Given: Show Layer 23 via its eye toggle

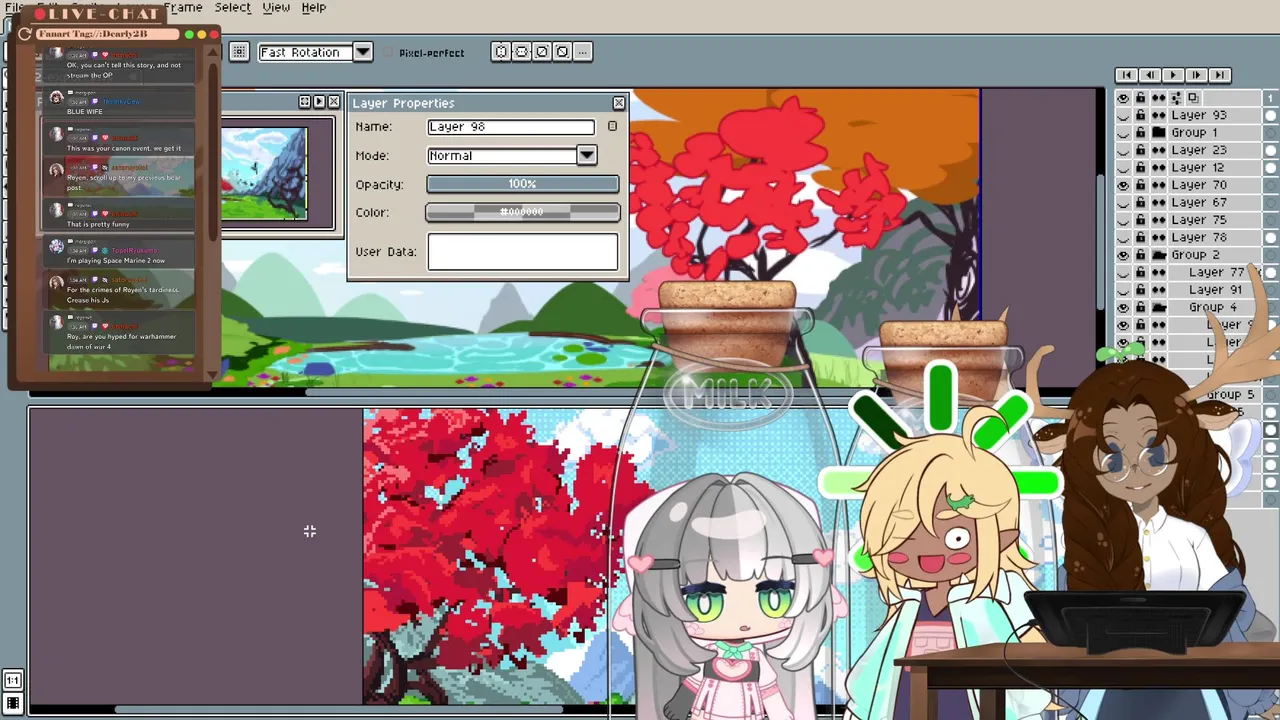Looking at the screenshot, I should [1123, 150].
